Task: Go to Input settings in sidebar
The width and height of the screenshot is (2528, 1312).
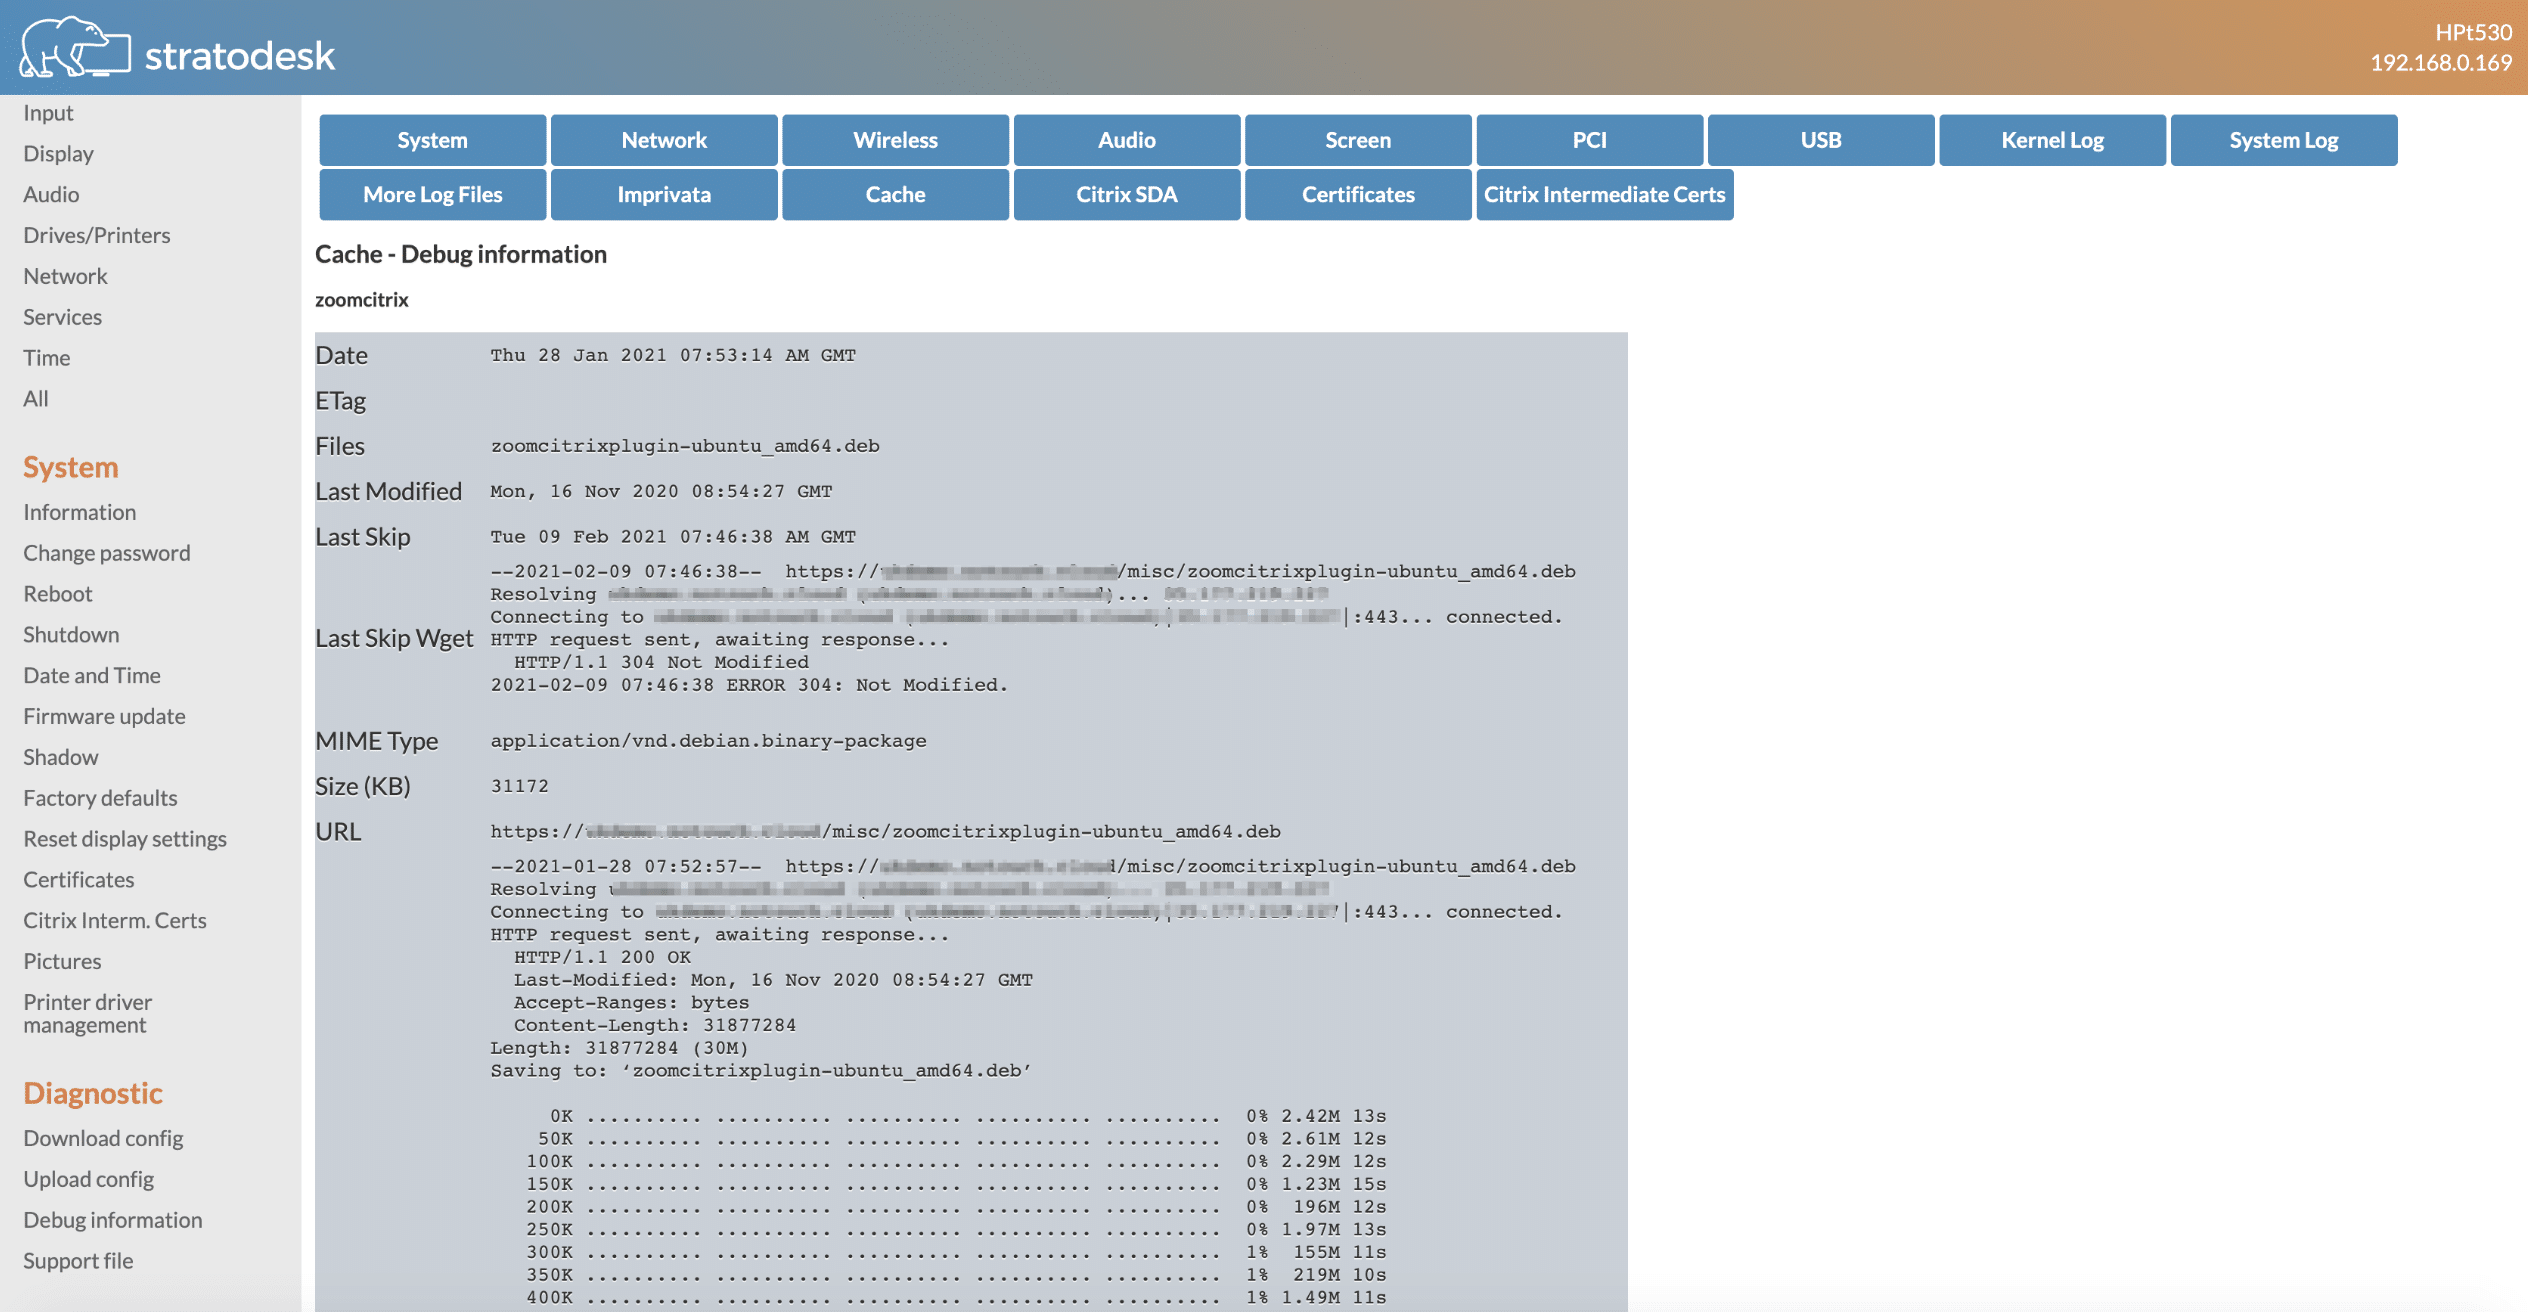Action: [48, 113]
